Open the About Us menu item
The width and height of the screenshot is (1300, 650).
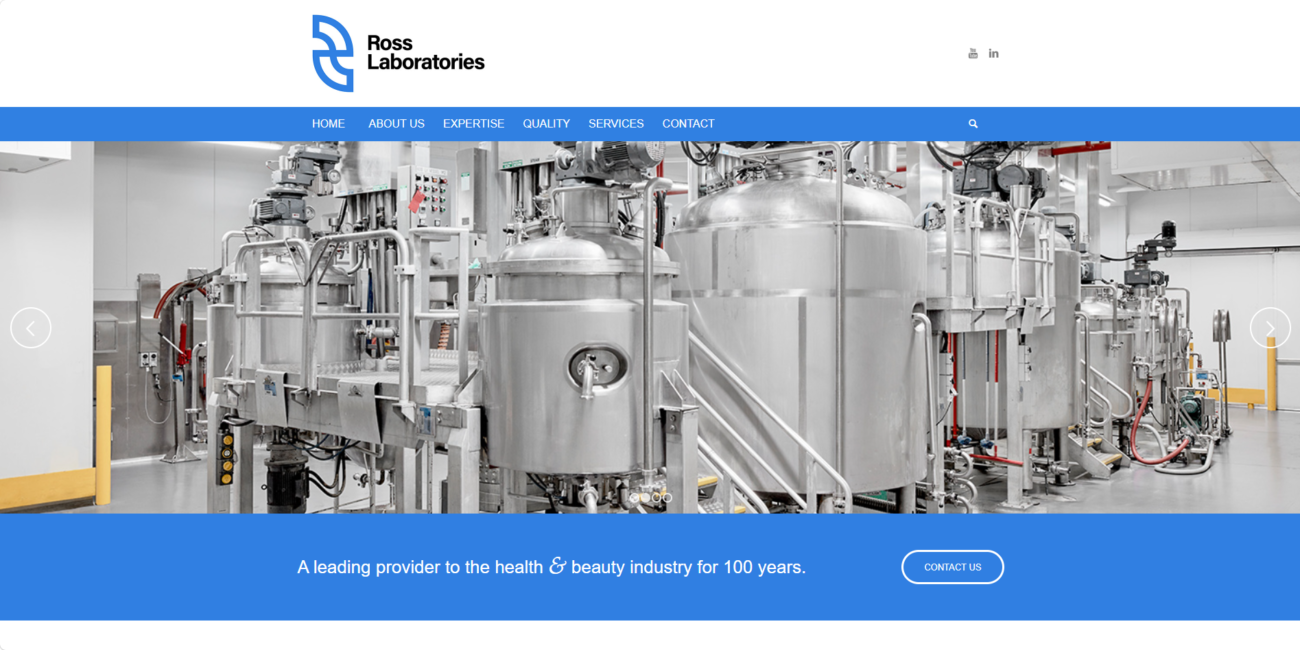[x=396, y=124]
